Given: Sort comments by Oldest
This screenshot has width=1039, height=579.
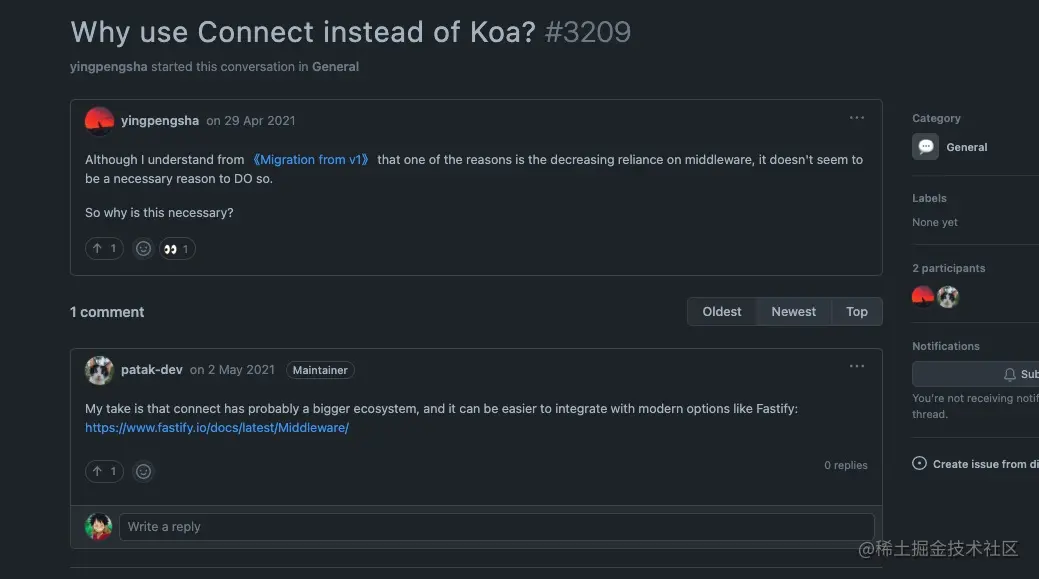Looking at the screenshot, I should [x=722, y=312].
